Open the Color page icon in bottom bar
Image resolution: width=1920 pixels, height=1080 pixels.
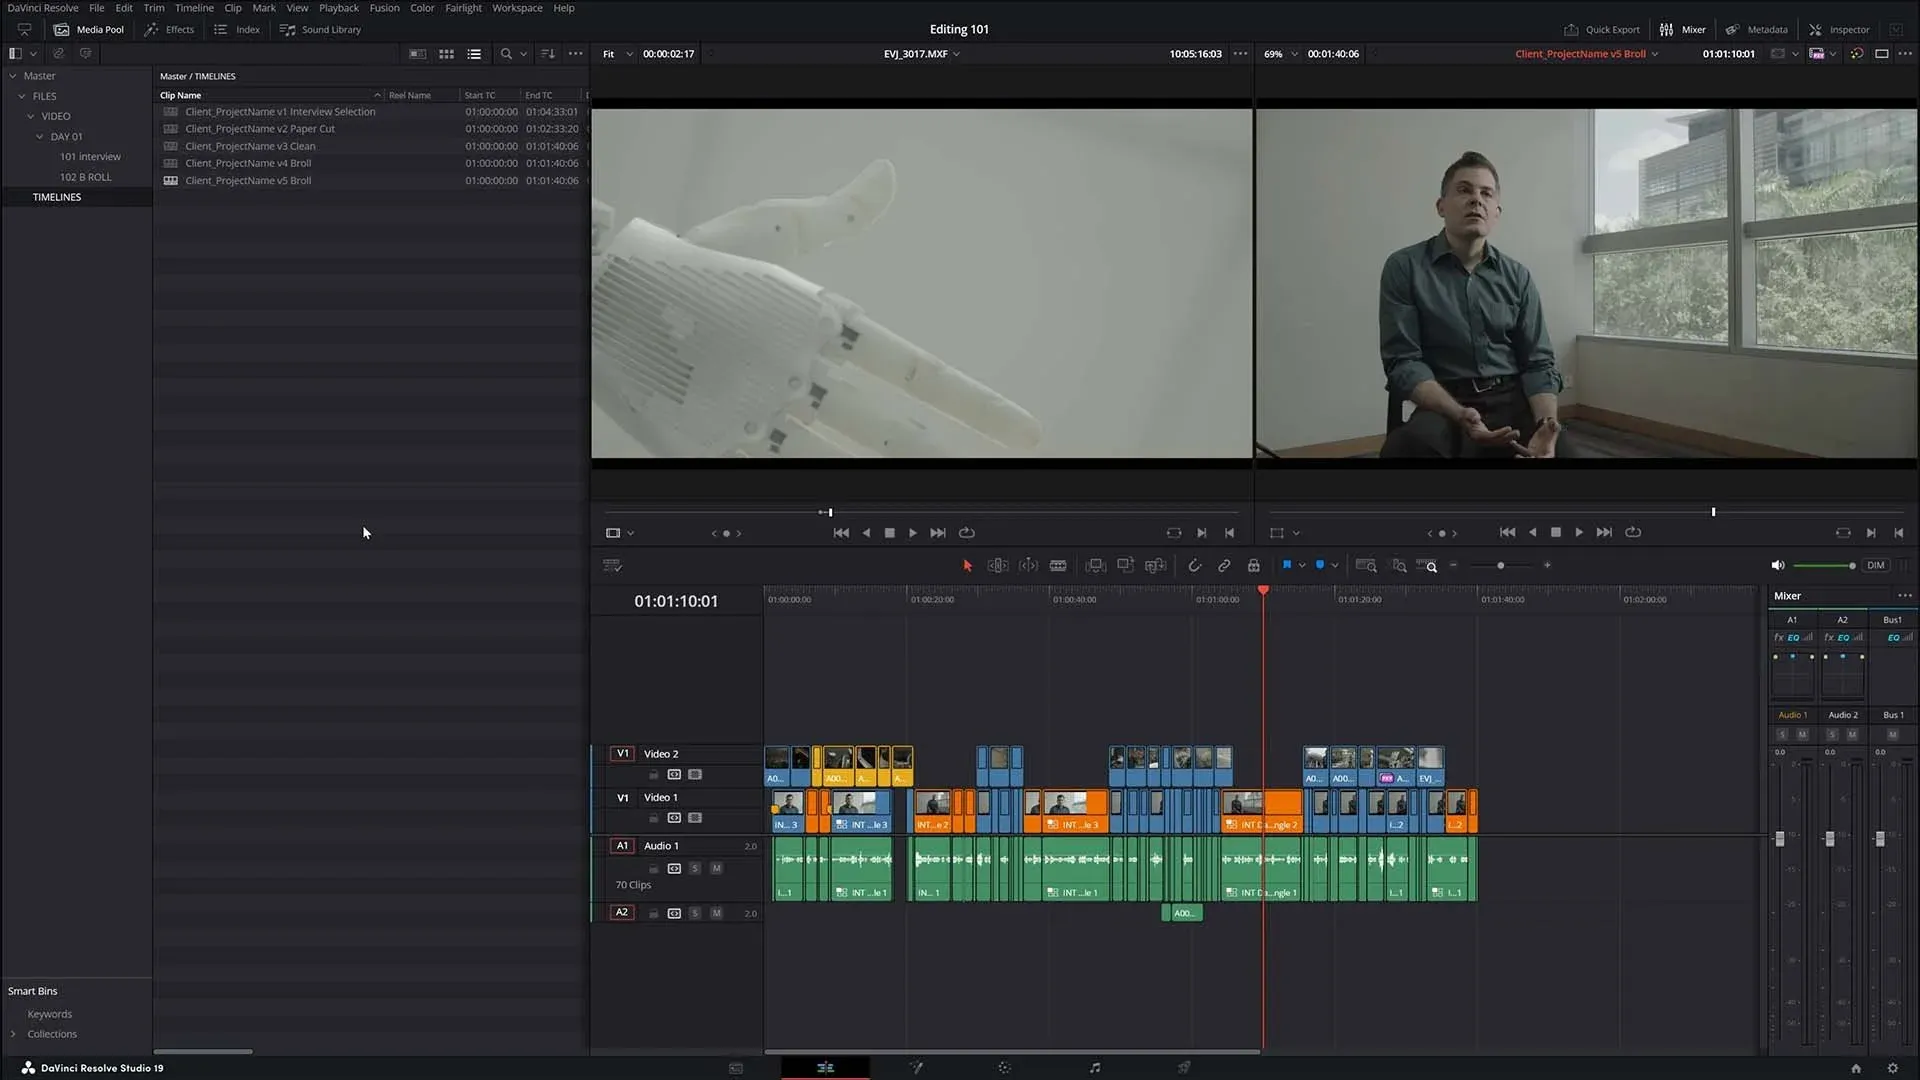1004,1068
